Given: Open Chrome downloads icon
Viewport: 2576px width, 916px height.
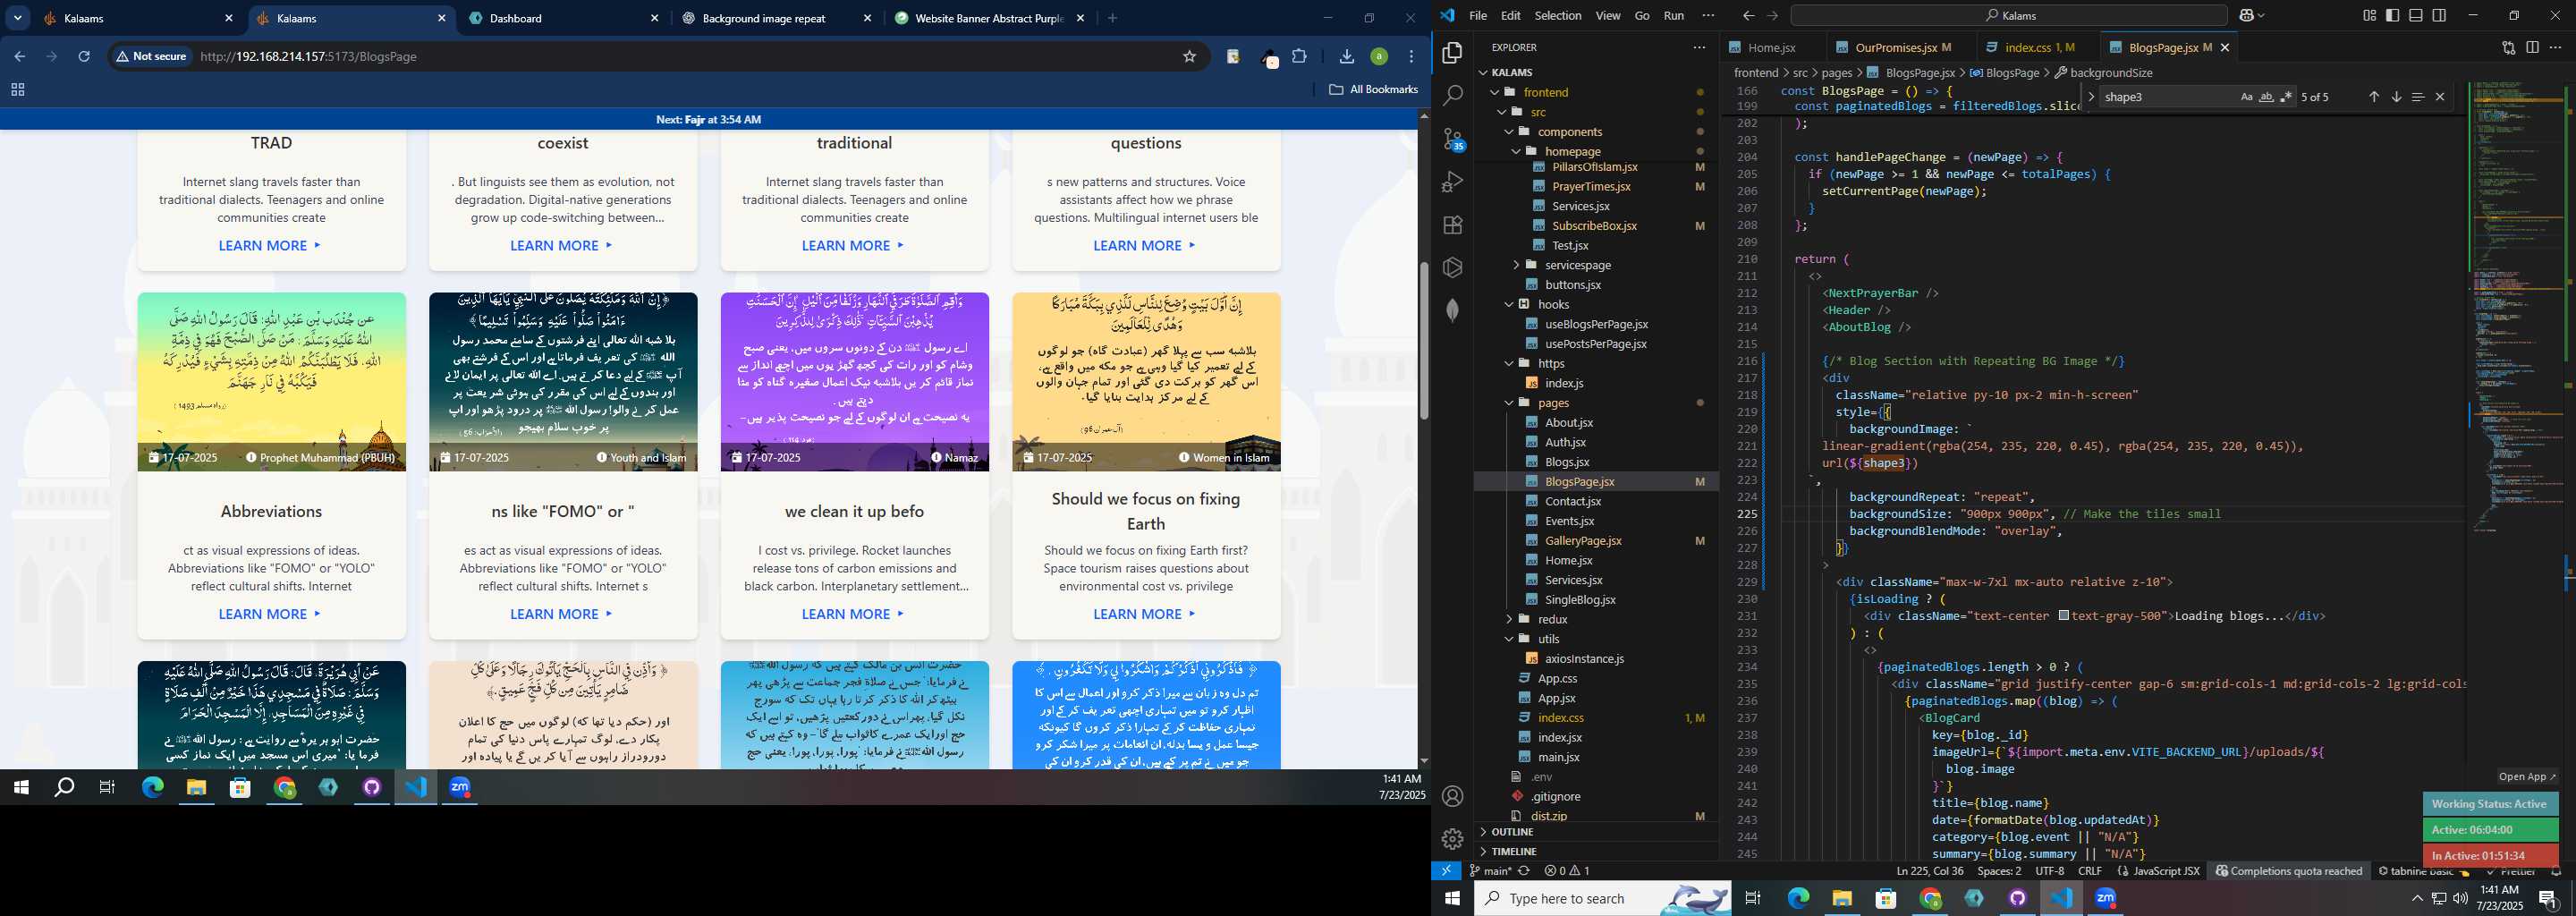Looking at the screenshot, I should [1346, 57].
